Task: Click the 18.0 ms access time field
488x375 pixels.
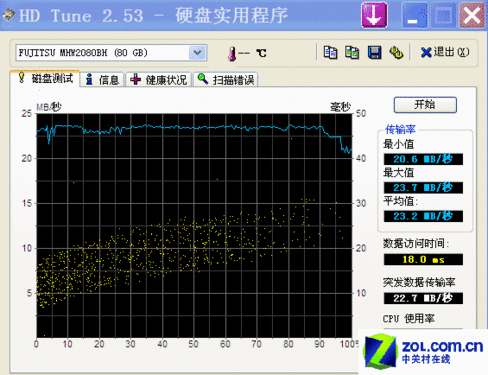Action: point(423,259)
